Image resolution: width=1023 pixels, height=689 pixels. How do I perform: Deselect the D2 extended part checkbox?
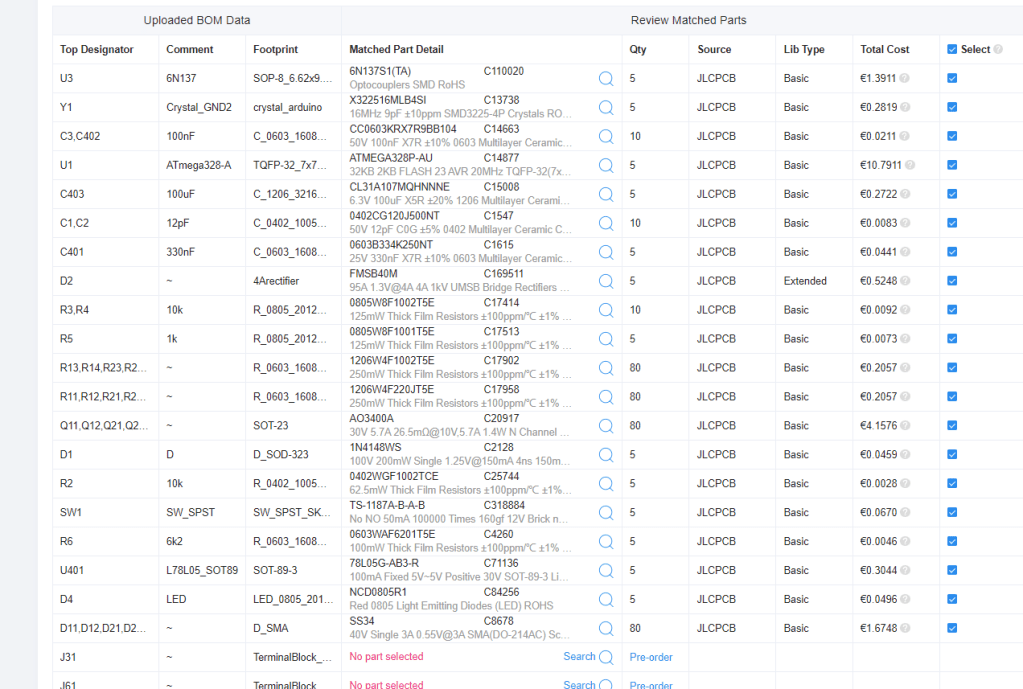951,281
